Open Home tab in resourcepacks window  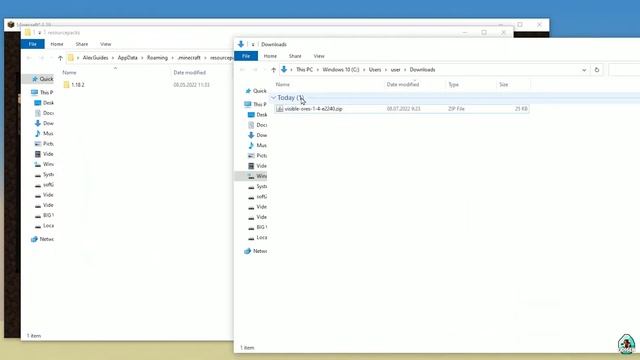coord(57,44)
